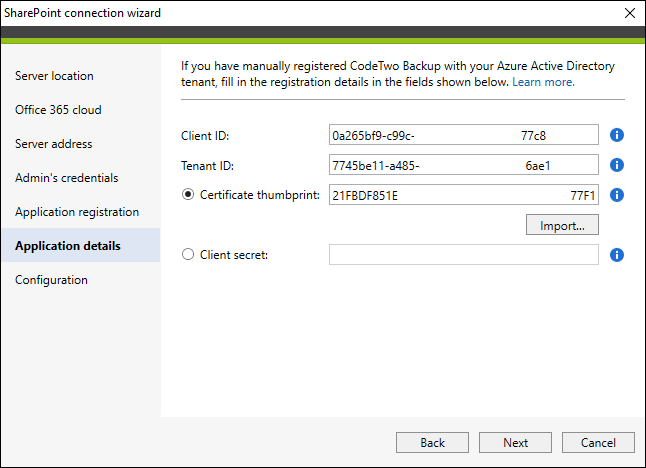Cancel the SharePoint connection wizard

coord(598,442)
